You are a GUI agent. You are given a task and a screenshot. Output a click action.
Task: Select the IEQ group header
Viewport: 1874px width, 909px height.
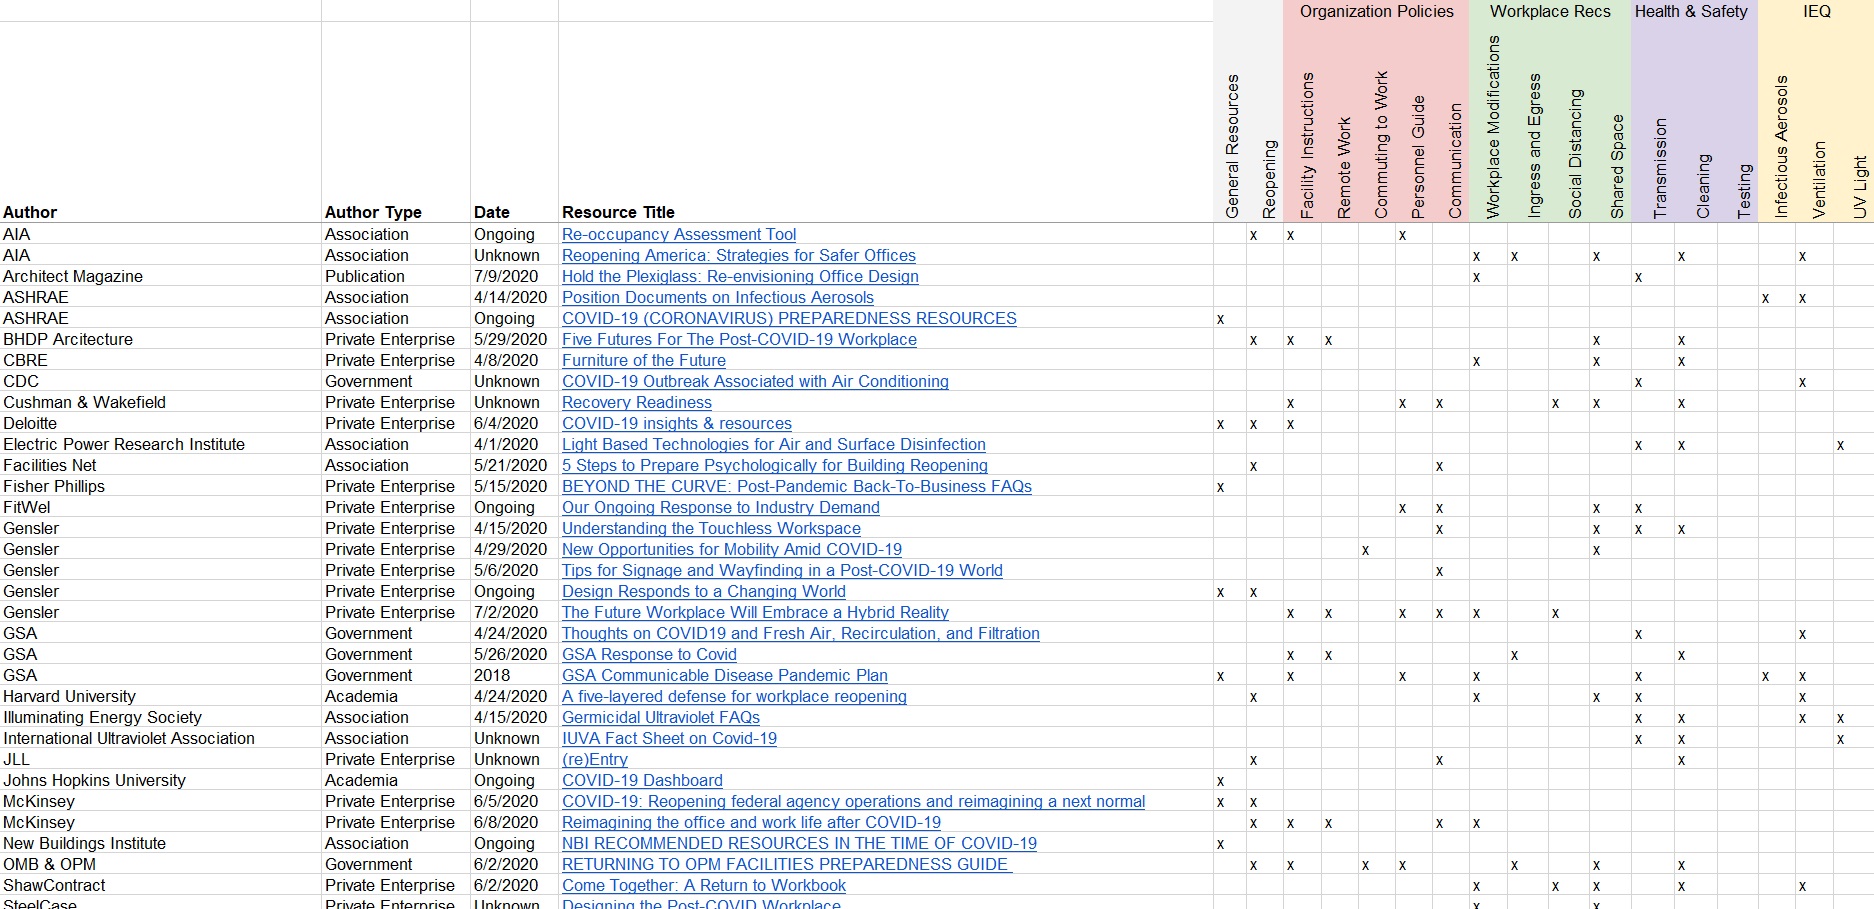pyautogui.click(x=1816, y=11)
